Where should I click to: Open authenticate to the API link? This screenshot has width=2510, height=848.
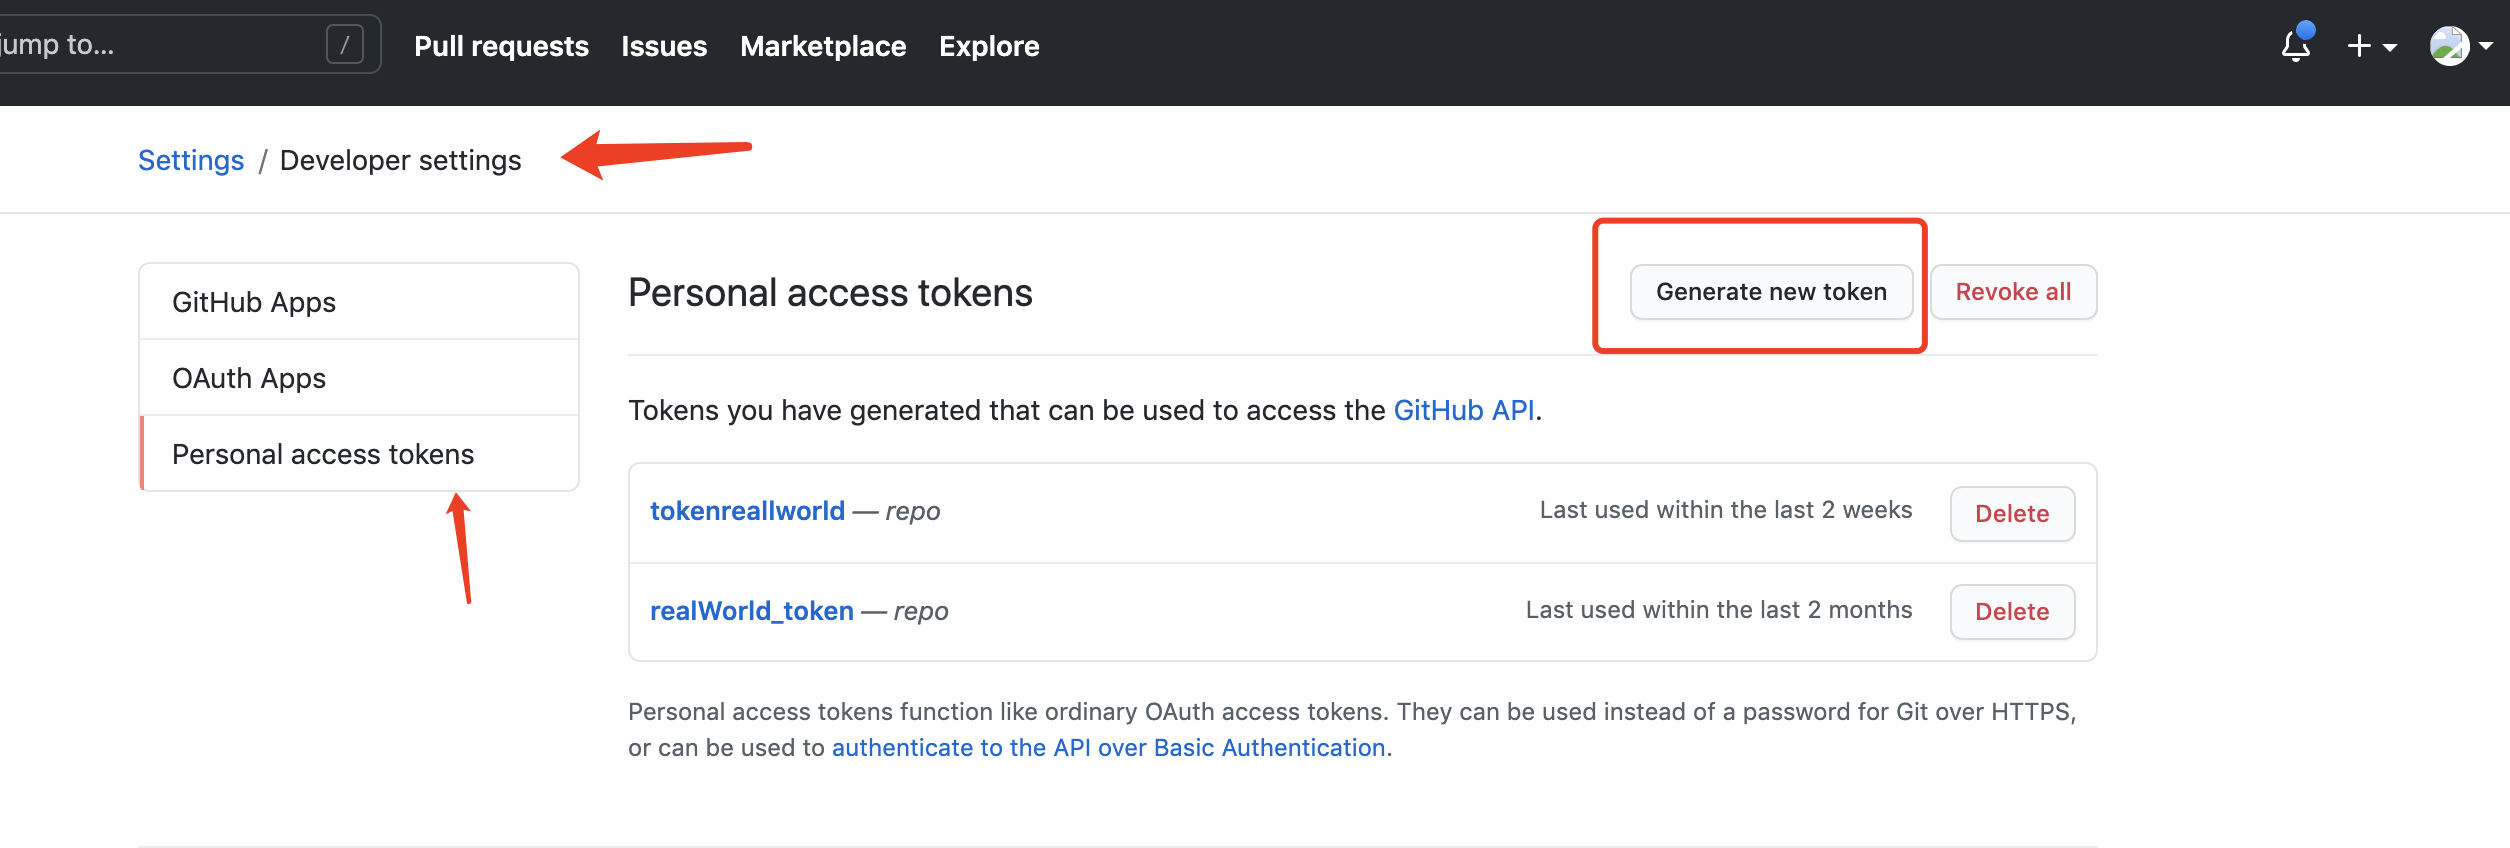click(x=1108, y=748)
